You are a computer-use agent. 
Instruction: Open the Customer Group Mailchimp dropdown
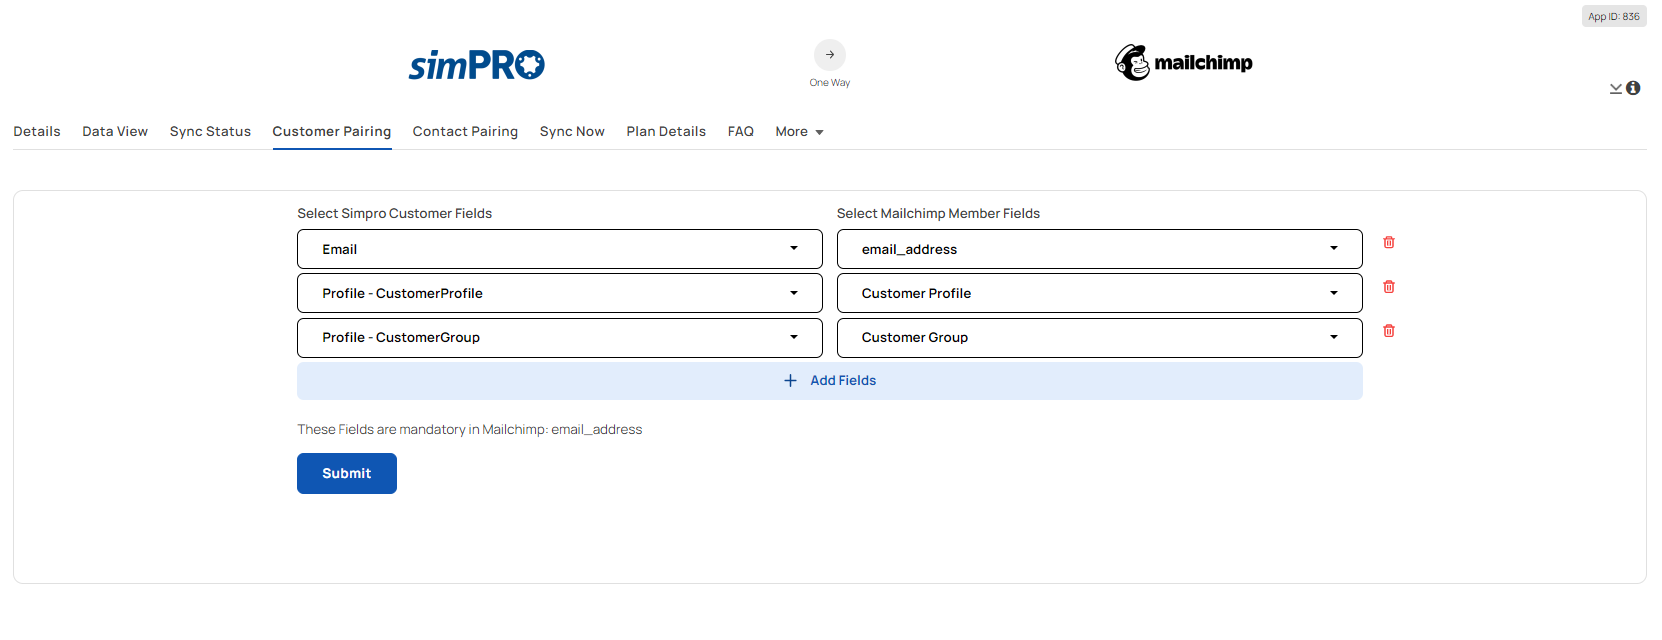pyautogui.click(x=1100, y=338)
